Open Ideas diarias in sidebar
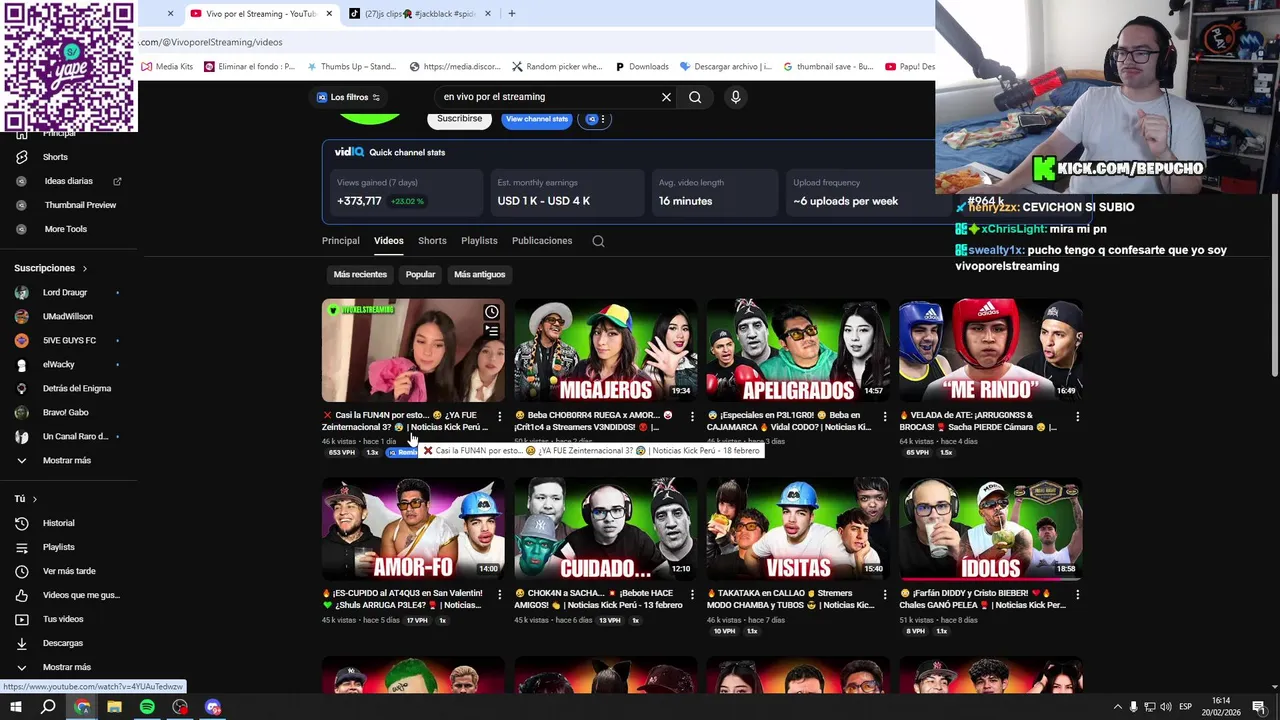1280x720 pixels. 68,181
